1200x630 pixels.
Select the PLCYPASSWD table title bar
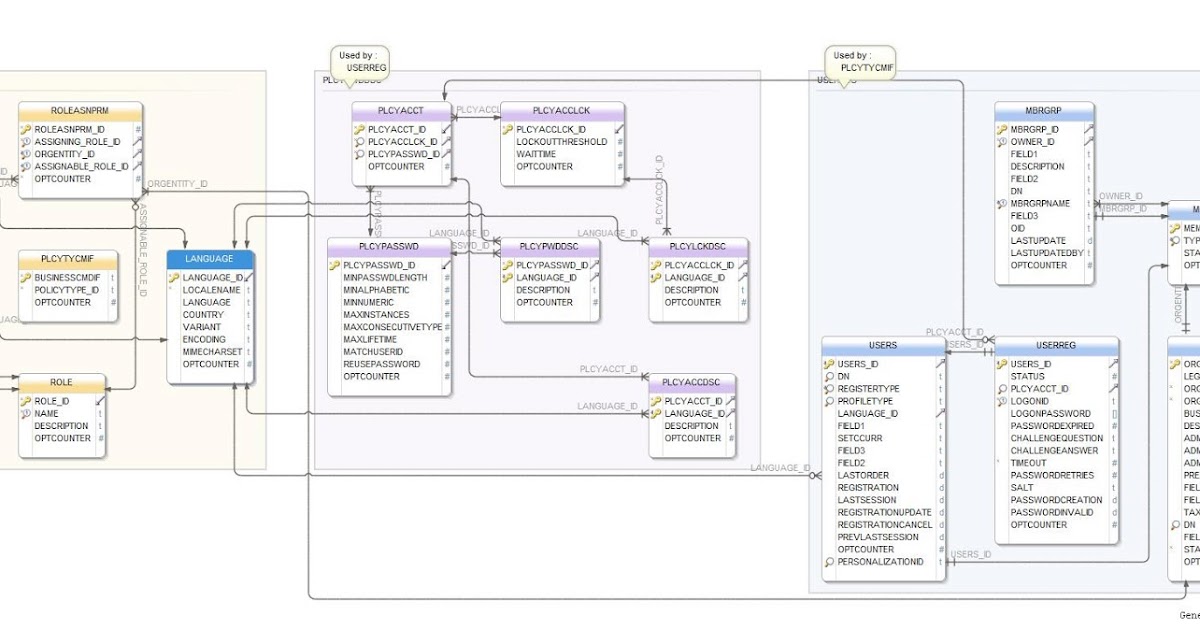tap(390, 244)
